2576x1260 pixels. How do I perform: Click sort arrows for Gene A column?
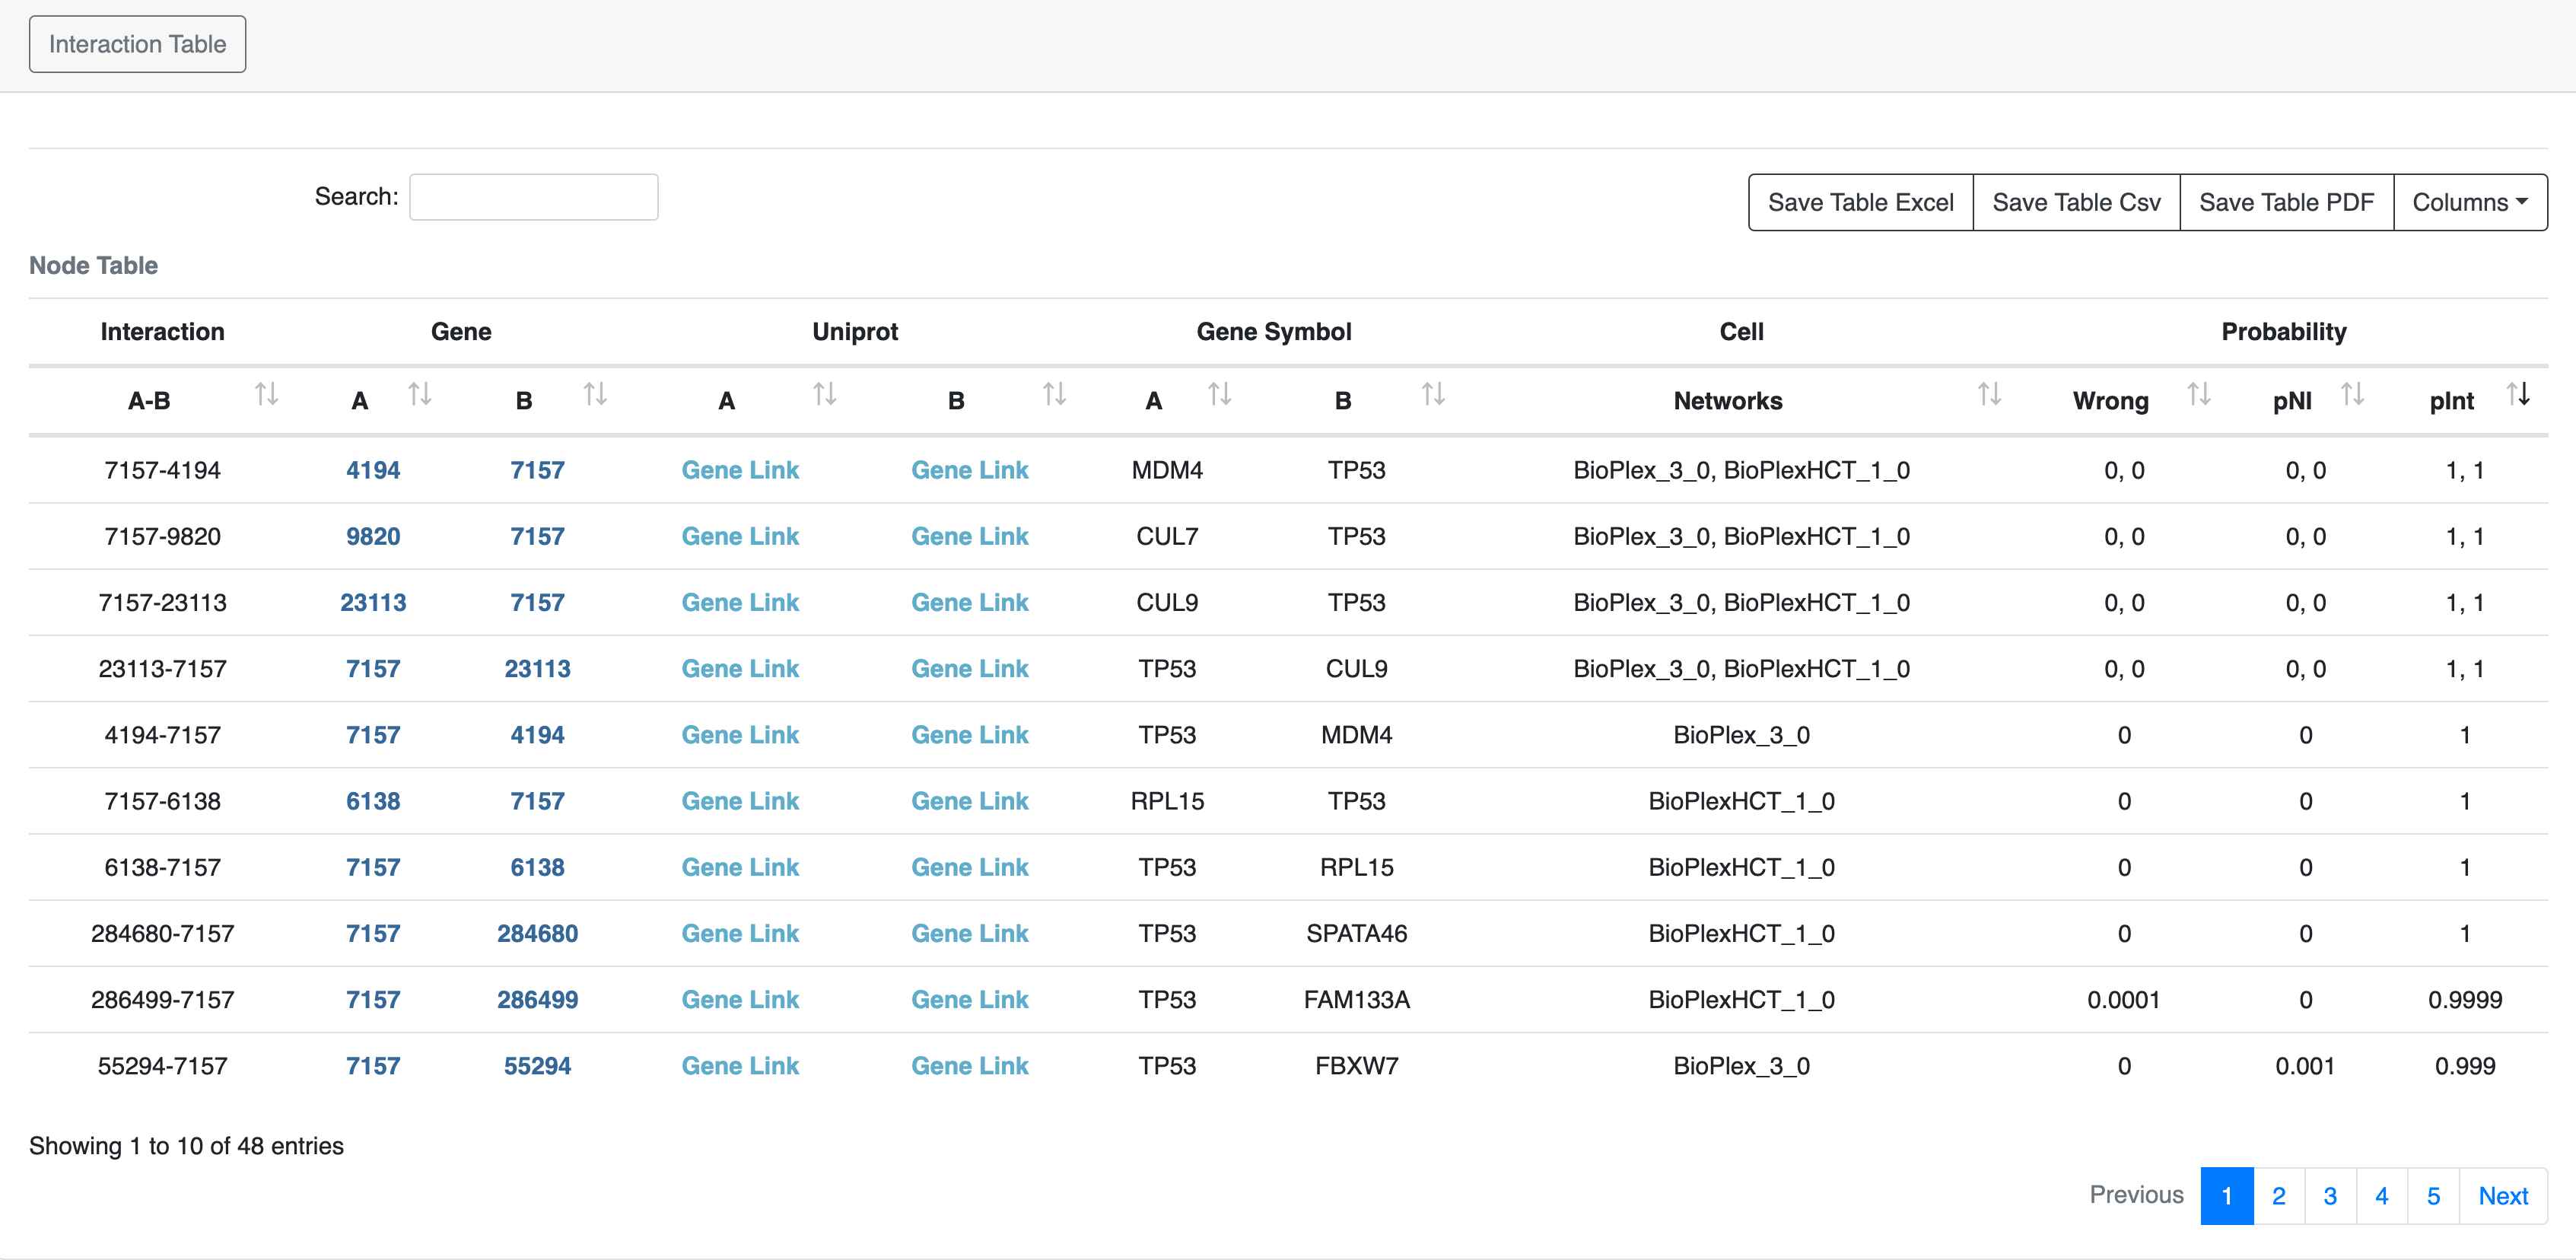pyautogui.click(x=420, y=395)
